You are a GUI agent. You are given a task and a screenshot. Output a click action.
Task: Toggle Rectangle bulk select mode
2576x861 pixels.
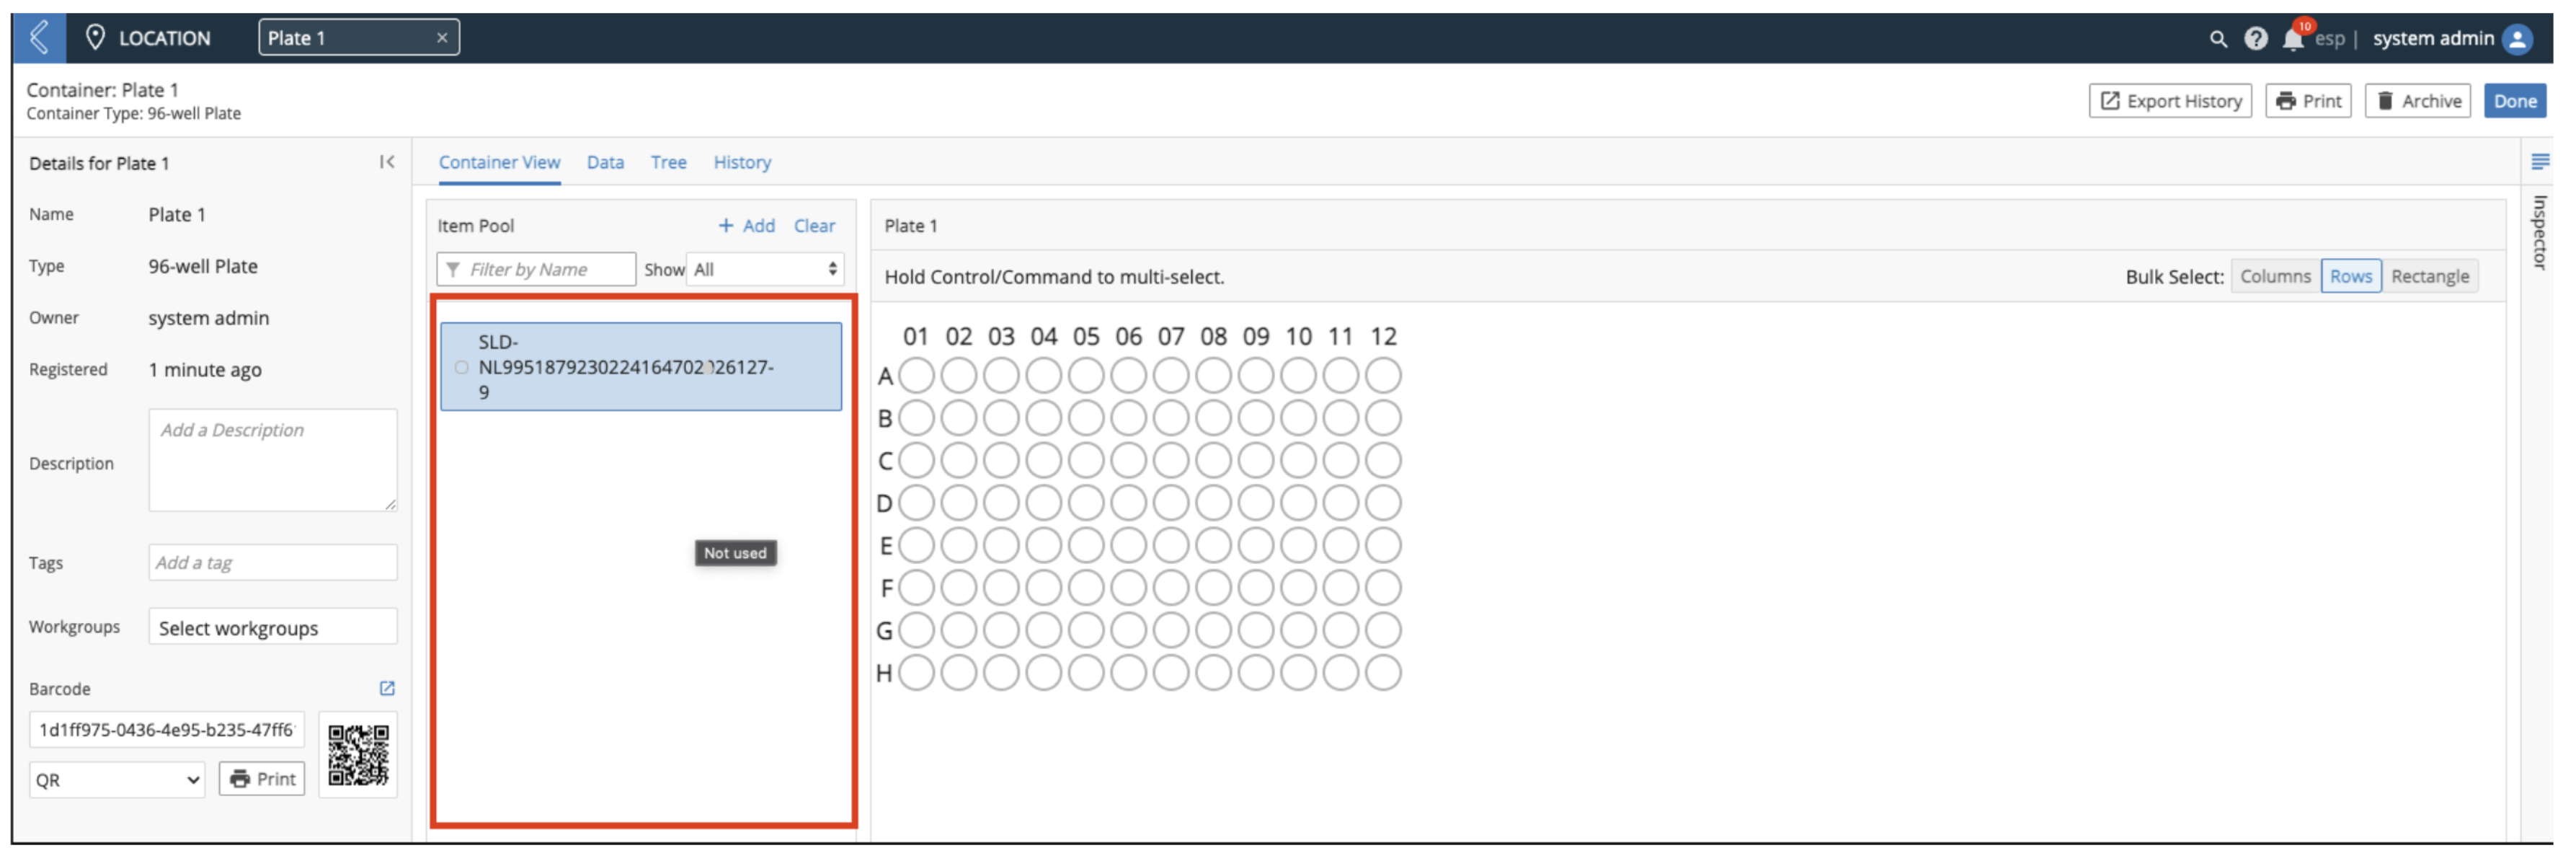point(2429,276)
